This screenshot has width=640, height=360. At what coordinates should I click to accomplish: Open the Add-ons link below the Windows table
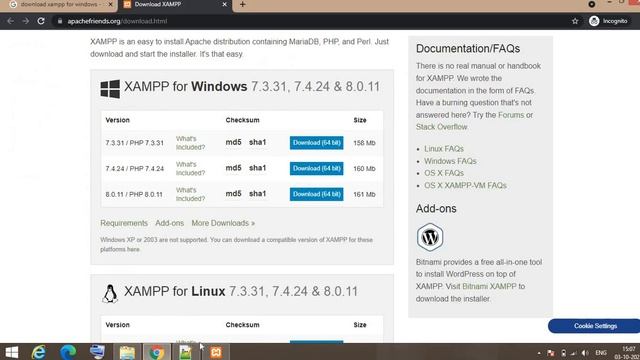(169, 223)
